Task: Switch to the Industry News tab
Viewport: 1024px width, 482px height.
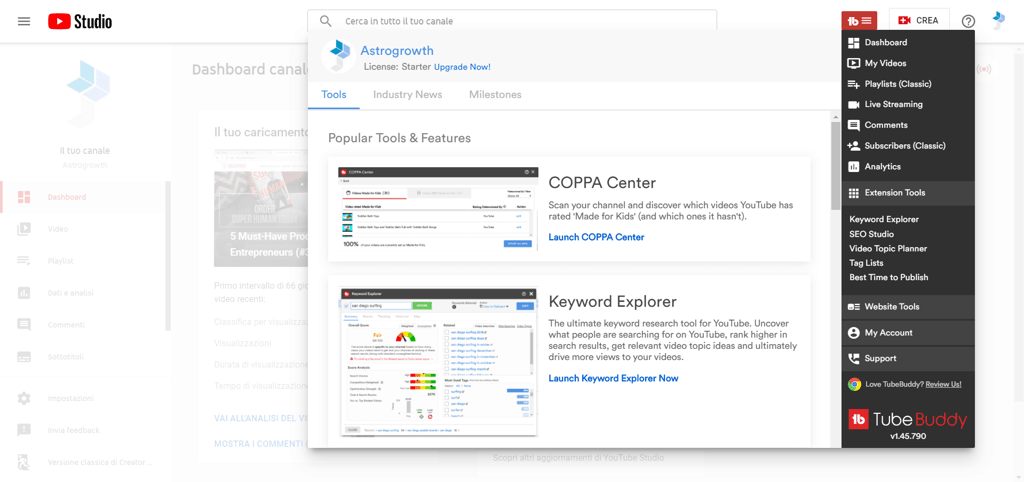Action: click(408, 95)
